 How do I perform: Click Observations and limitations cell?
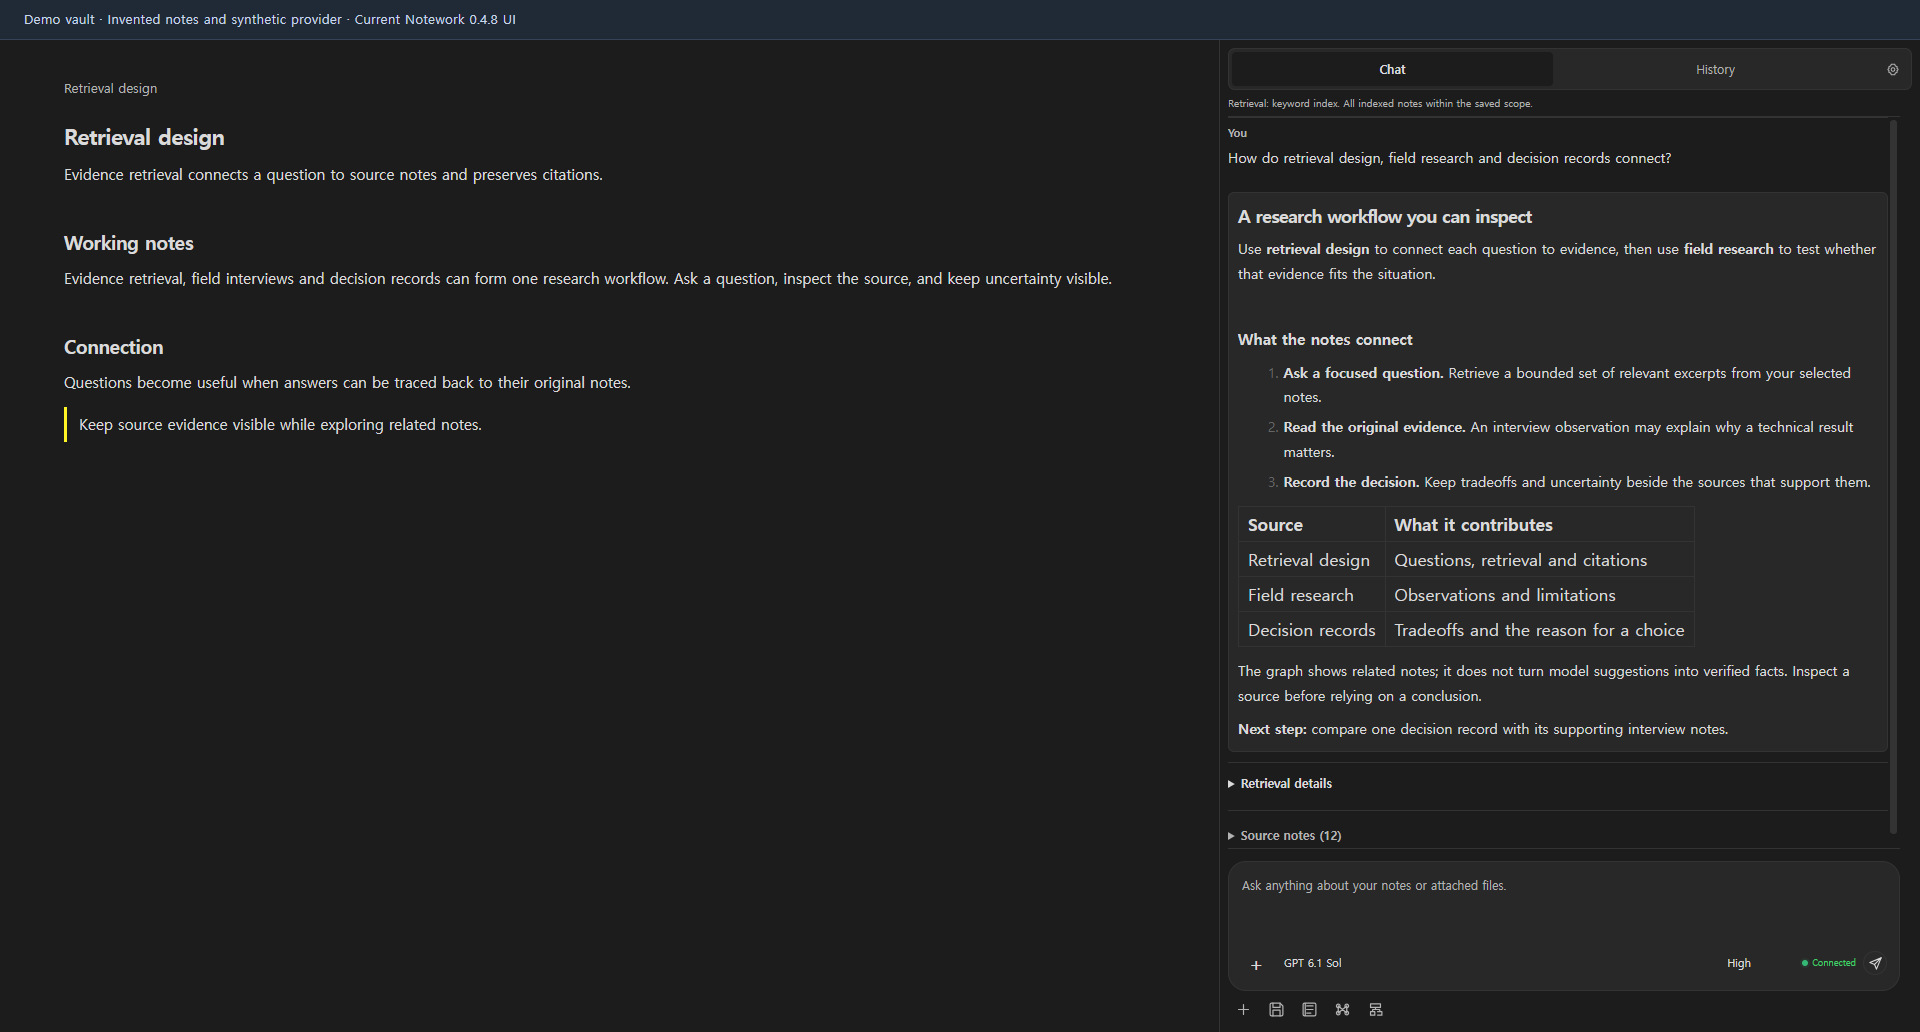(x=1539, y=595)
